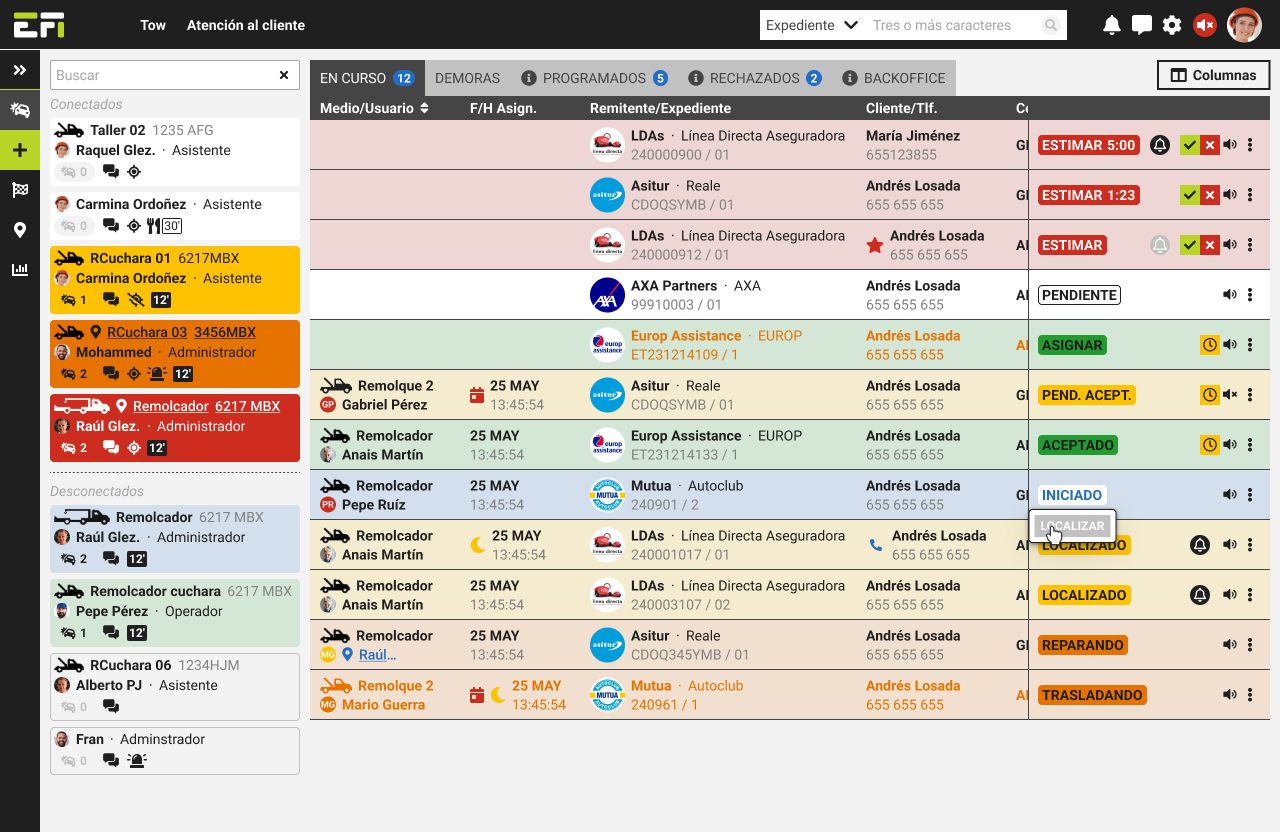
Task: Toggle bell on LOCALIZADO row 240003107 / 02
Action: point(1199,595)
